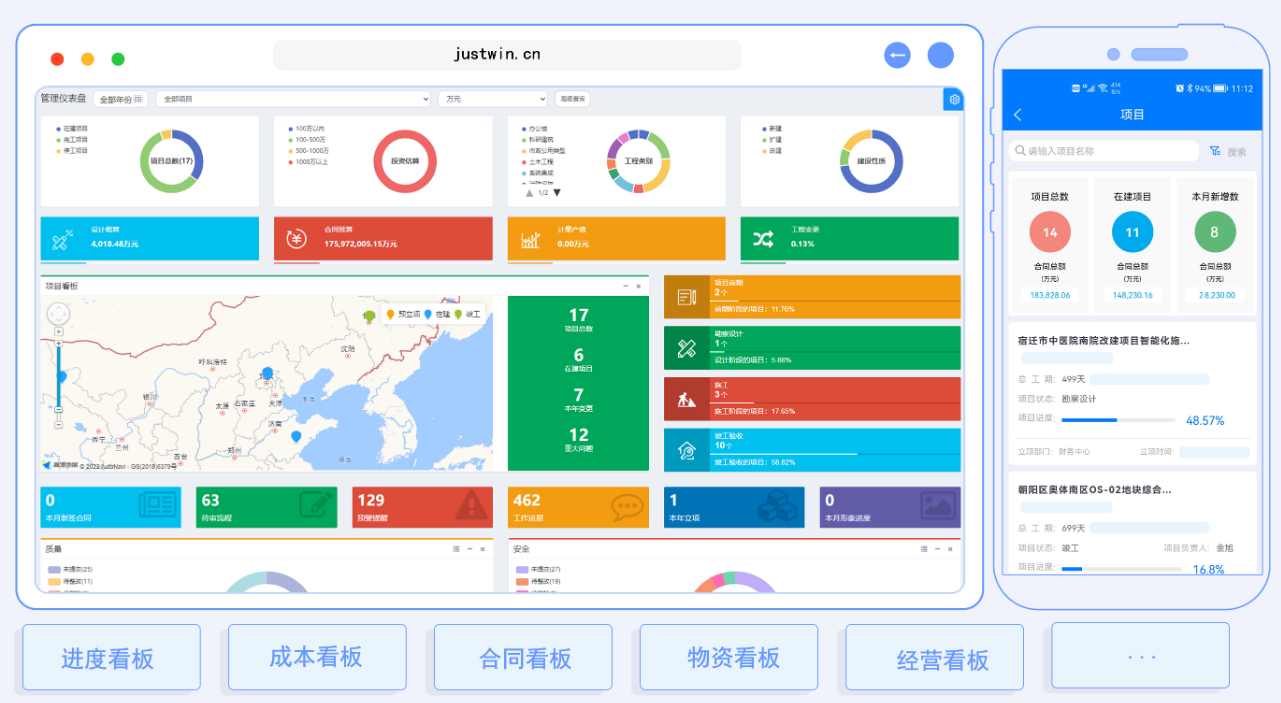Click the mobile project name search field
Viewport: 1281px width, 703px height.
1104,151
